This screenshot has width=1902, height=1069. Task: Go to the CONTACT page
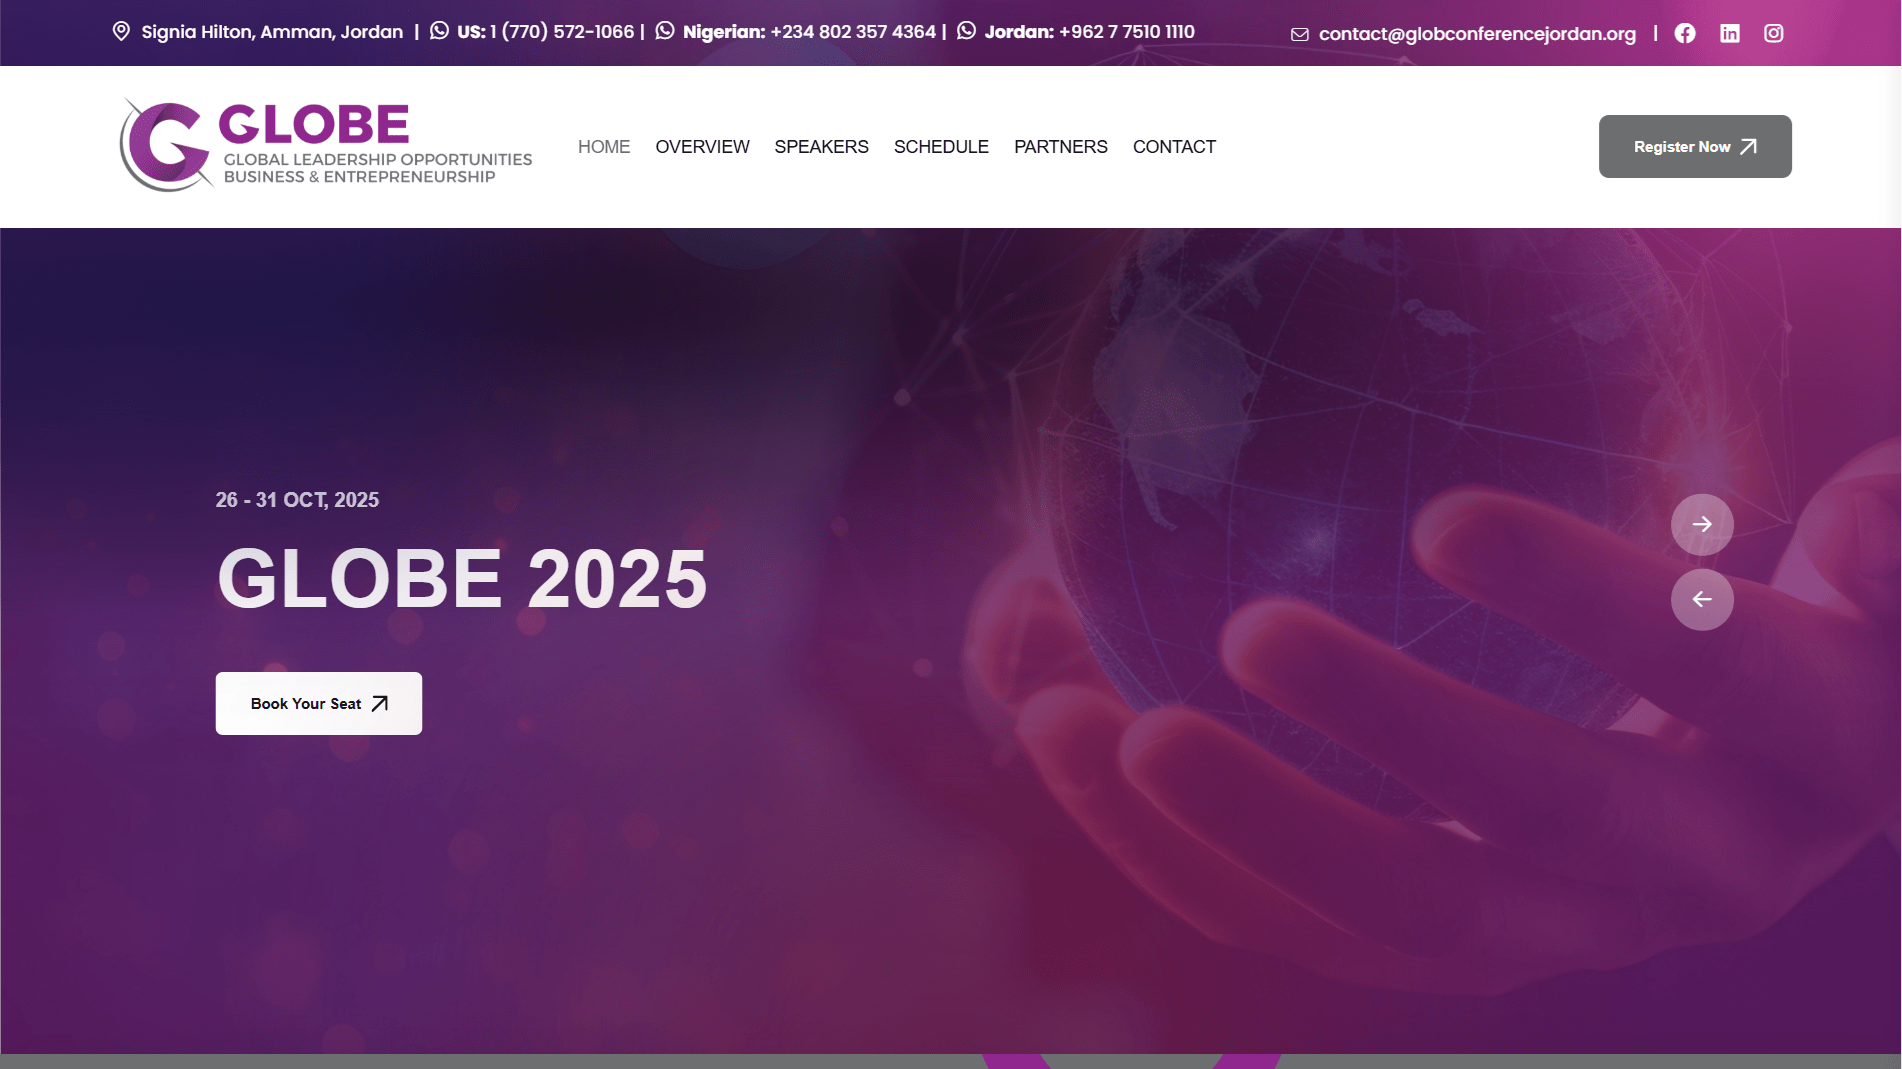[1174, 147]
